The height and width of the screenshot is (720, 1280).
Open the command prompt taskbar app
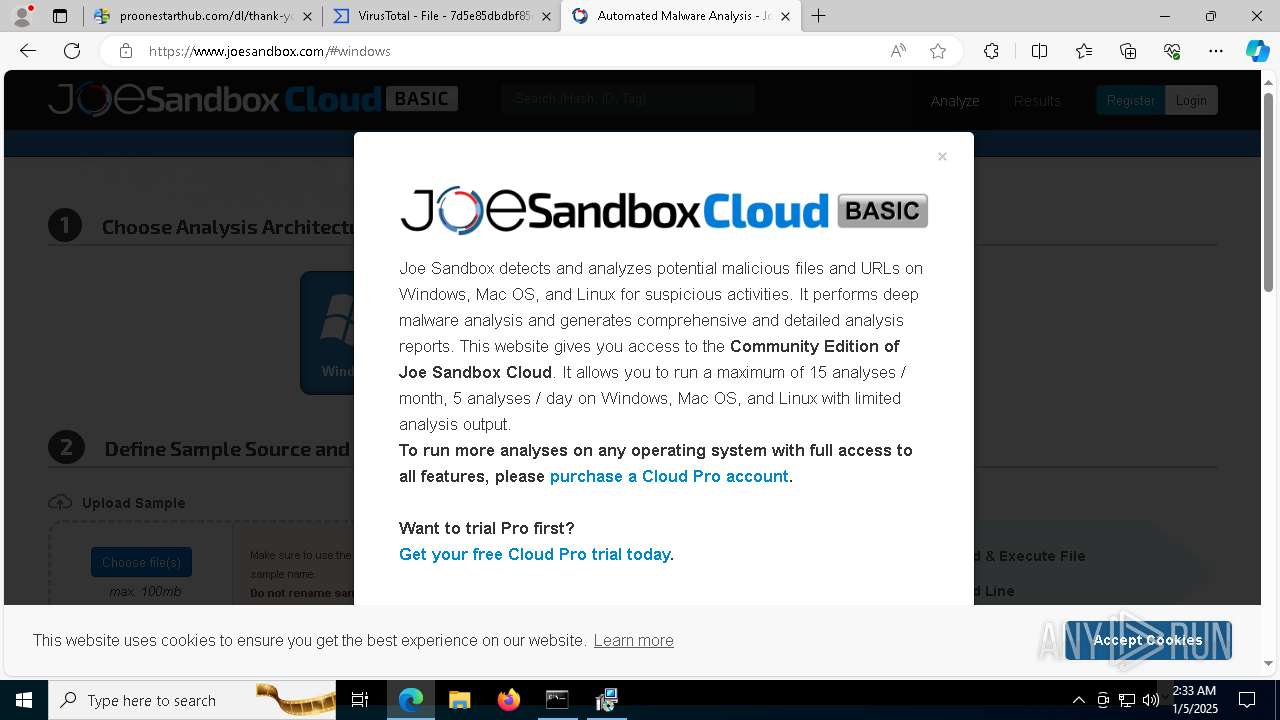(557, 700)
